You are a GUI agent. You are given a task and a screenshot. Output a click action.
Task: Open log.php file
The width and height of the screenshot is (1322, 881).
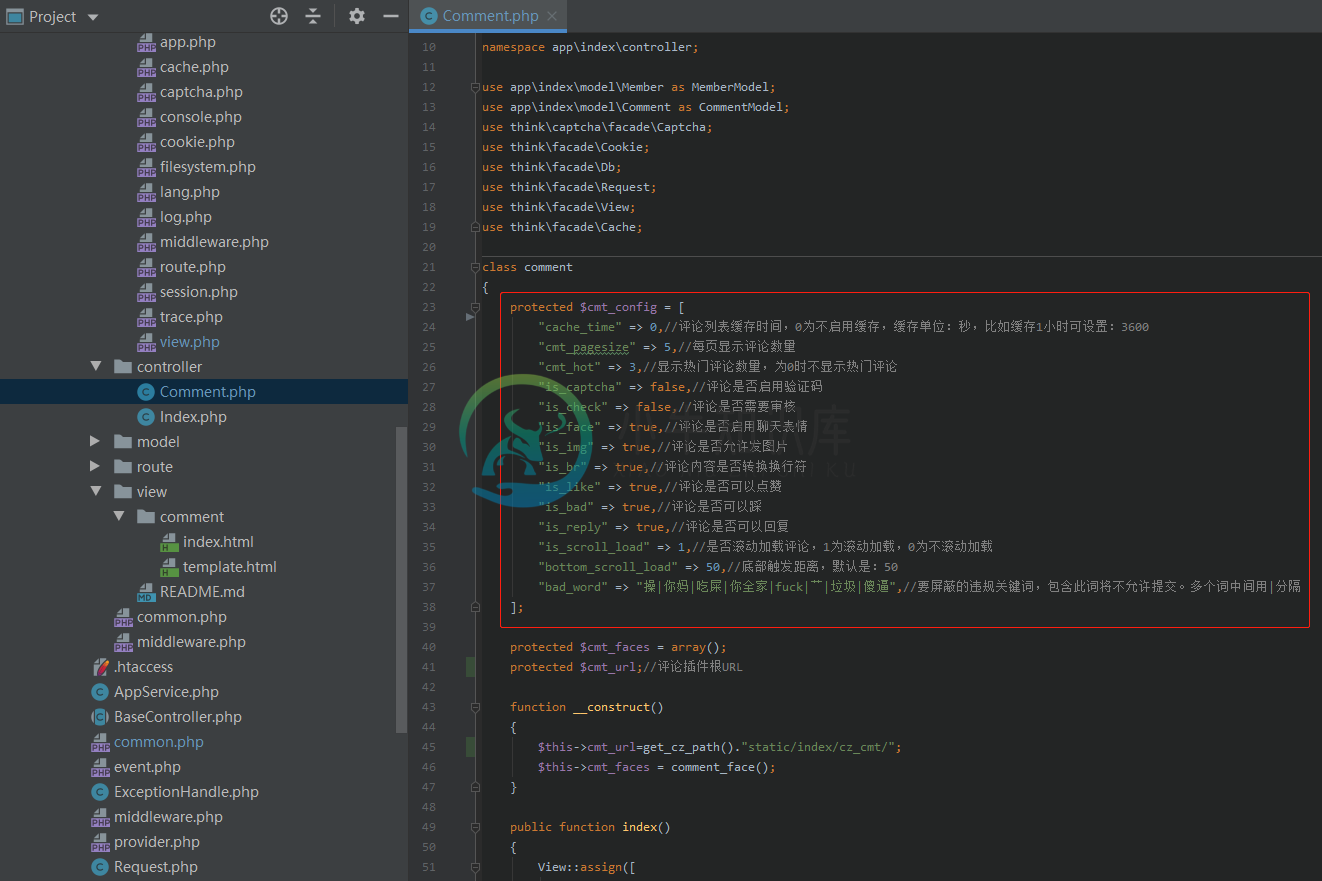coord(185,217)
